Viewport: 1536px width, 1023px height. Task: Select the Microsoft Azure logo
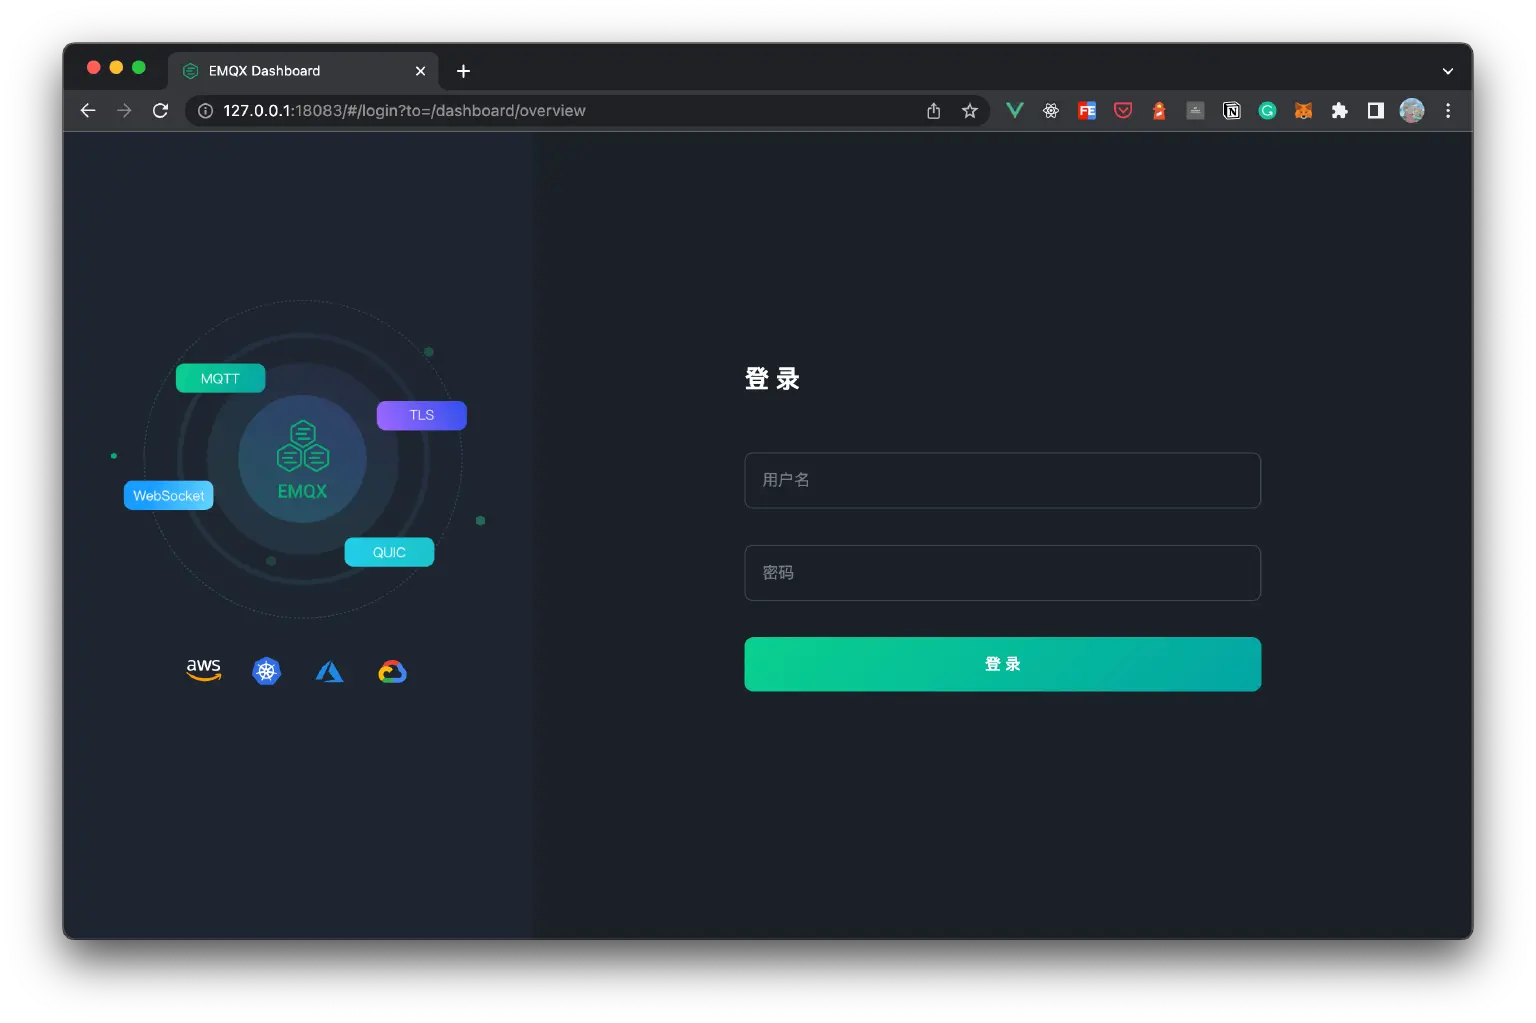click(x=329, y=670)
